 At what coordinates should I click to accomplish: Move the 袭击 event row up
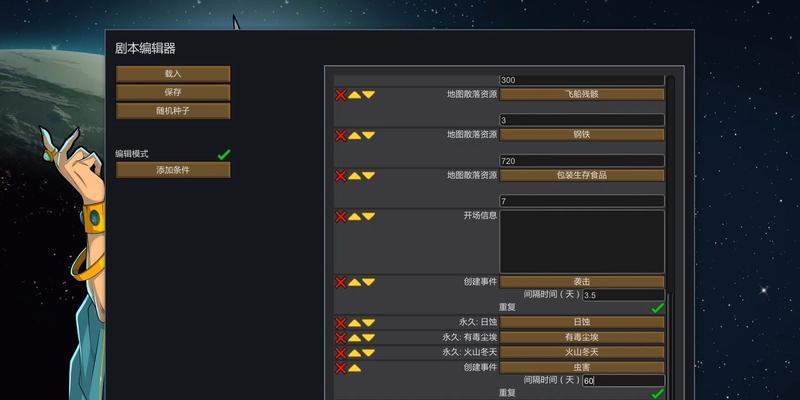[x=355, y=282]
